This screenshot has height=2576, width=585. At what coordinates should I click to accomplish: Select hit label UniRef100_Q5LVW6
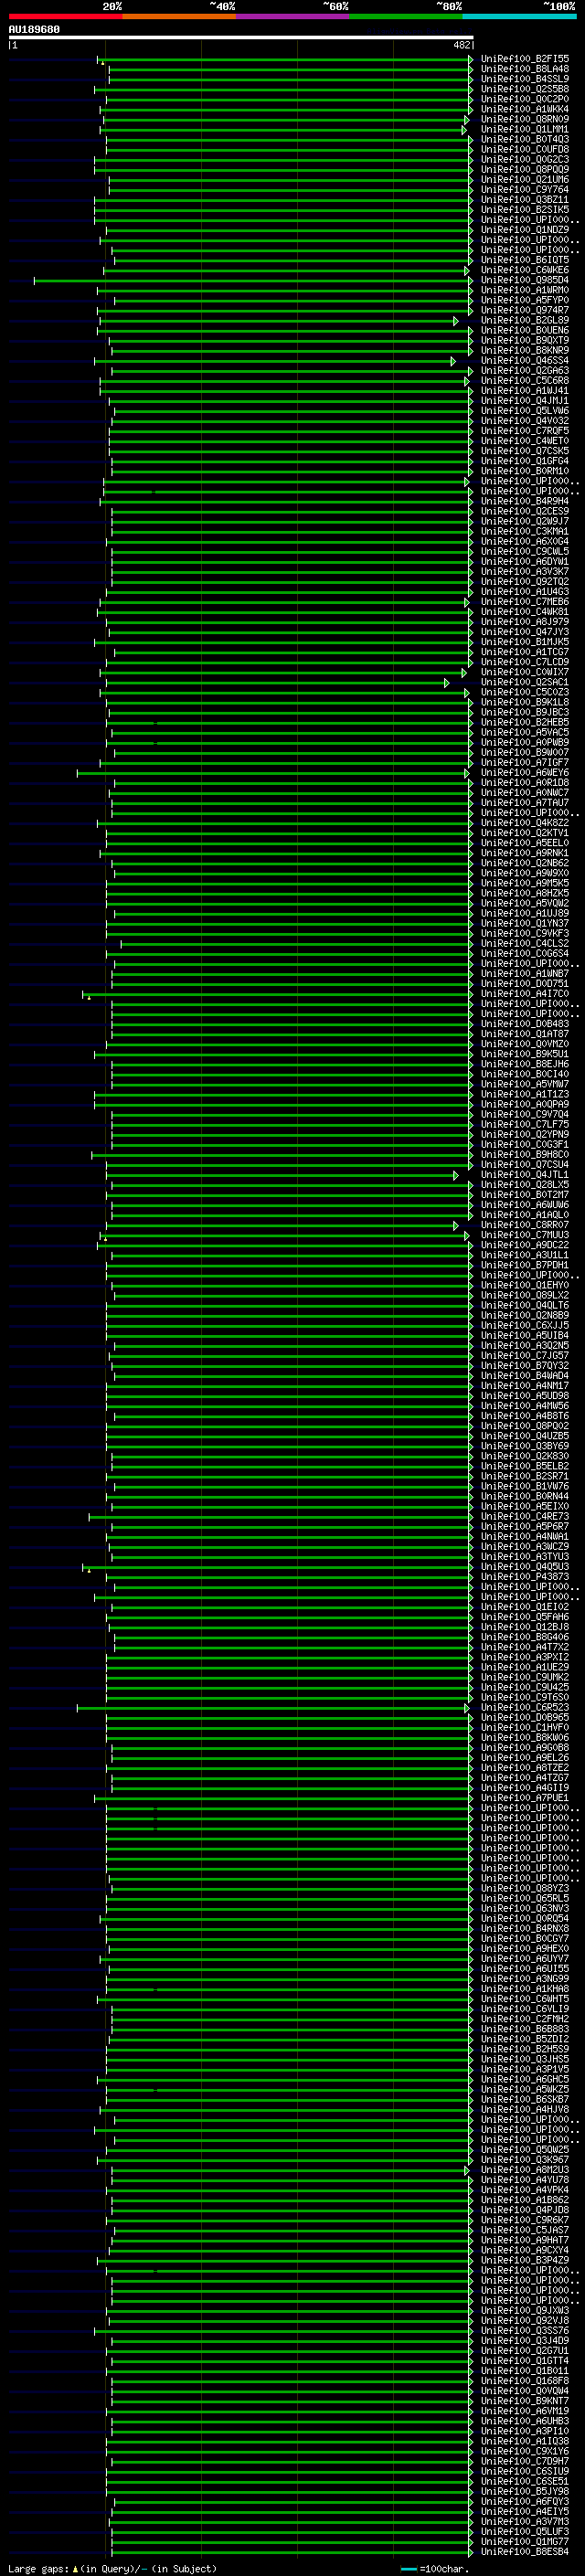524,411
